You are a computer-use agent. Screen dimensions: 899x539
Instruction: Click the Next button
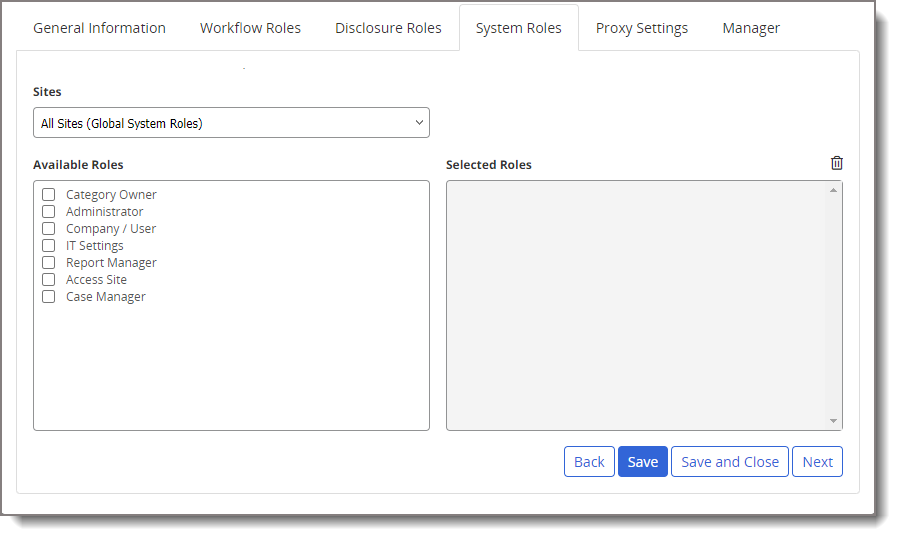click(x=817, y=461)
